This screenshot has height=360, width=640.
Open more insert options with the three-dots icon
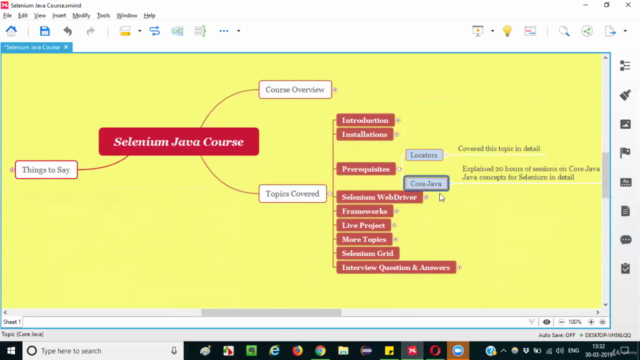[224, 31]
